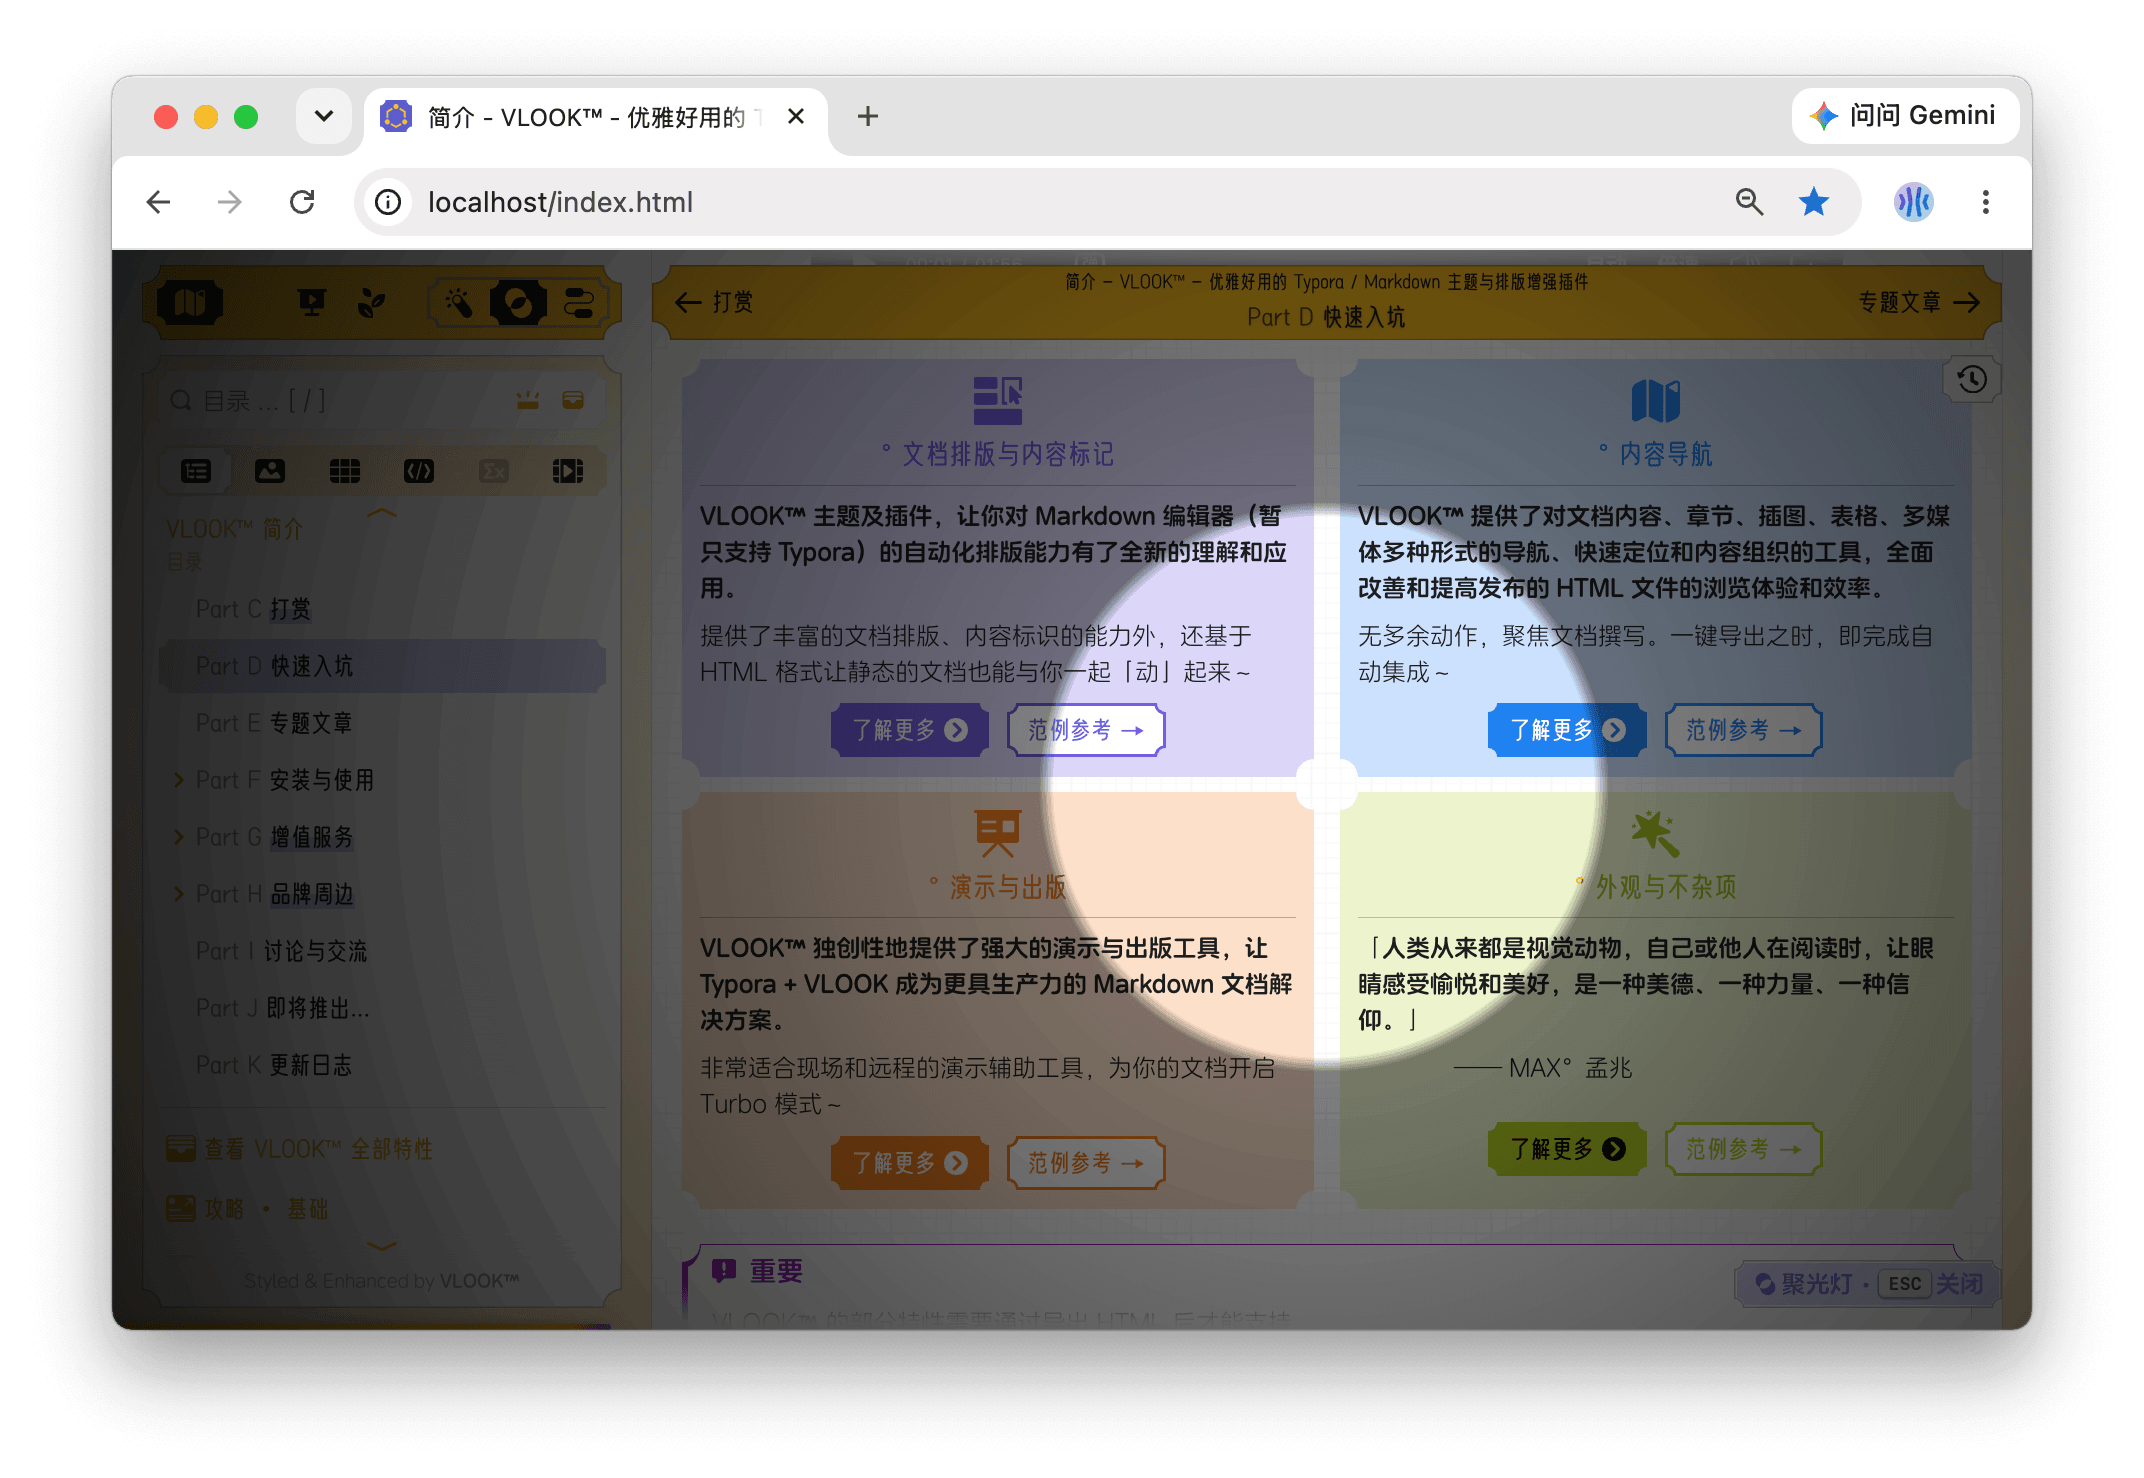Switch to the tables grid tab
Viewport: 2144px width, 1478px height.
point(345,471)
